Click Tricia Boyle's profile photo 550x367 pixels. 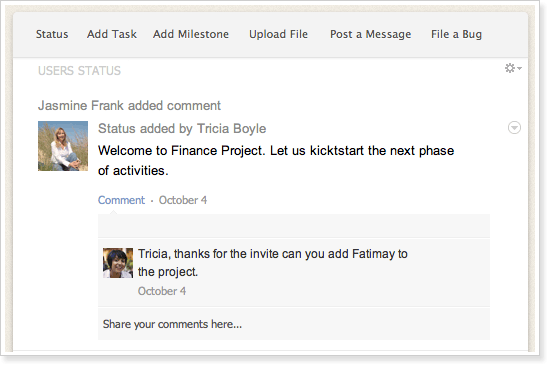[x=63, y=146]
